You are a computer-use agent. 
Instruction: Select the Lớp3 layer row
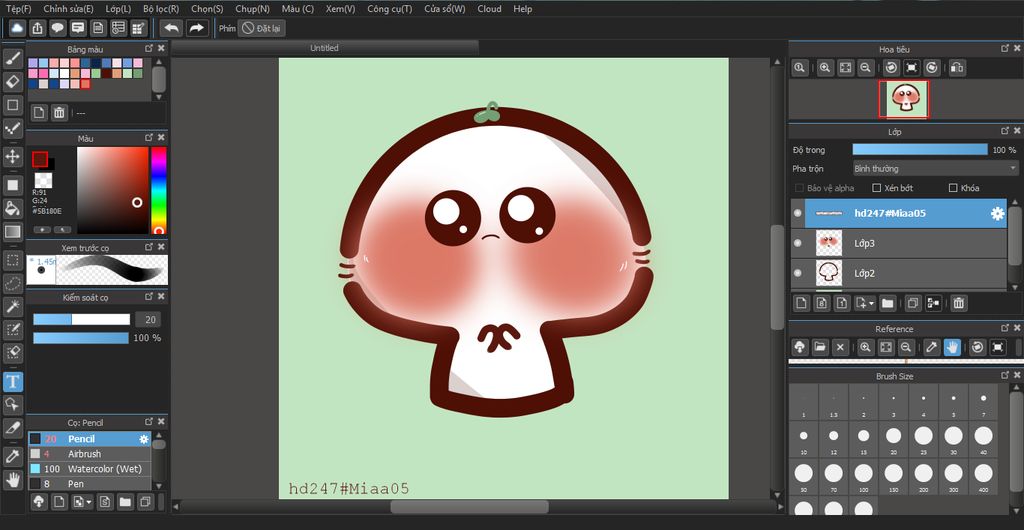click(x=899, y=243)
